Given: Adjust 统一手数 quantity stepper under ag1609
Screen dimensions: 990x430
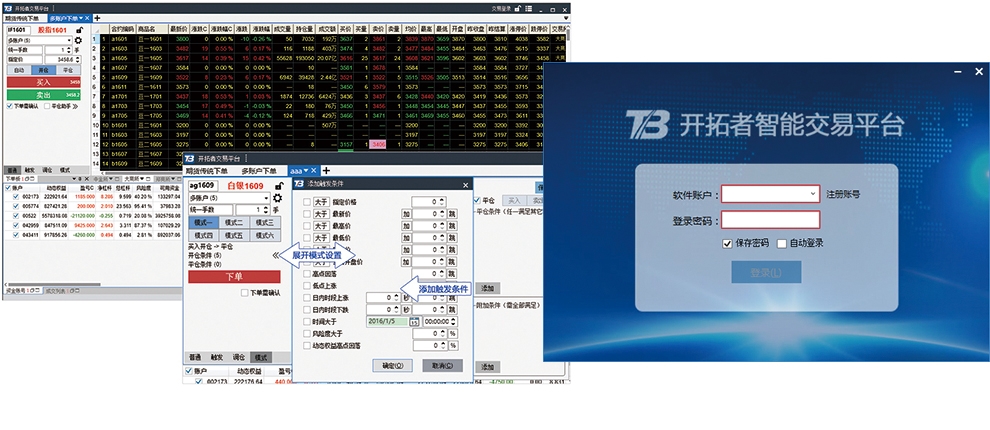Looking at the screenshot, I should pyautogui.click(x=266, y=210).
